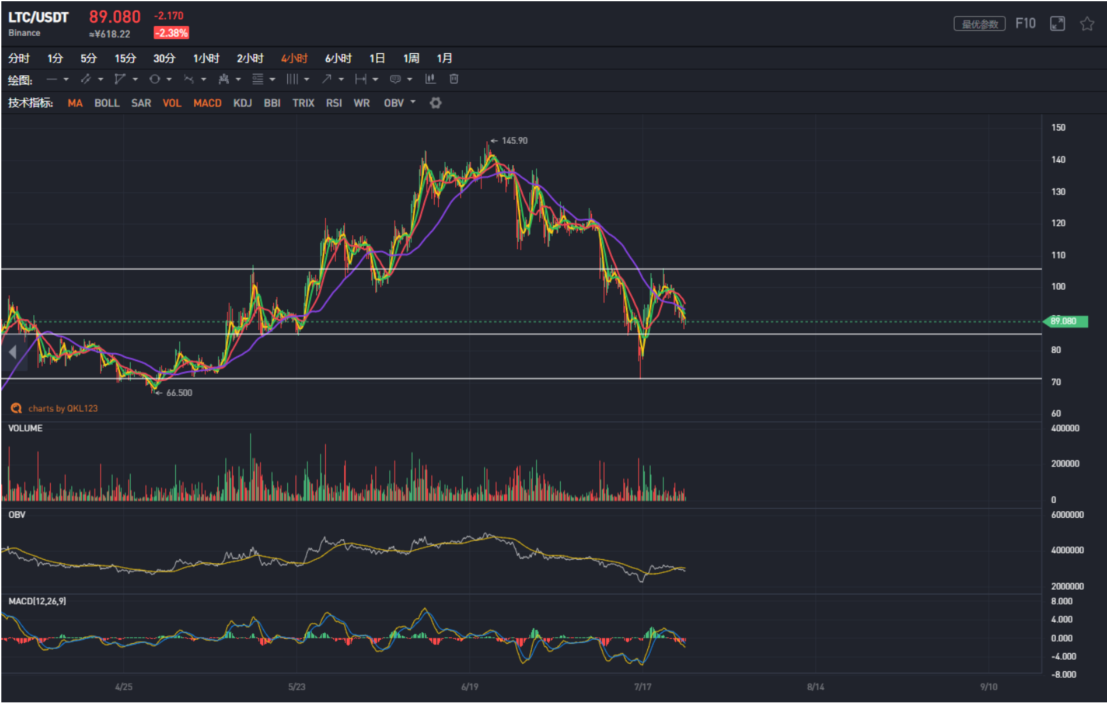Toggle the MACD indicator off
The width and height of the screenshot is (1107, 703).
208,103
